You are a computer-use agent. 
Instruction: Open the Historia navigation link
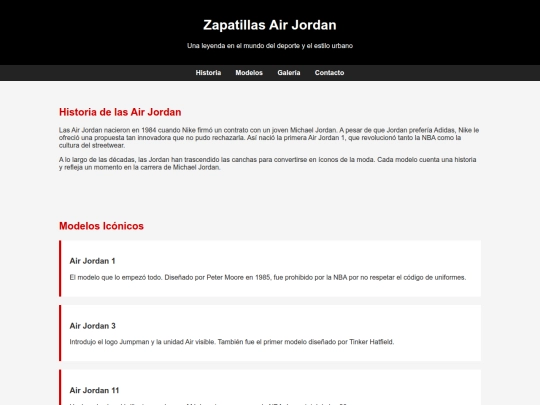[208, 73]
